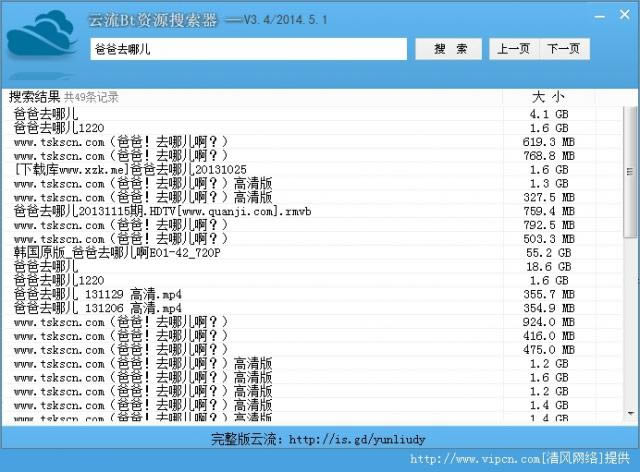Close the 云流Bt资源搜索器 window
This screenshot has height=472, width=640.
(x=624, y=15)
